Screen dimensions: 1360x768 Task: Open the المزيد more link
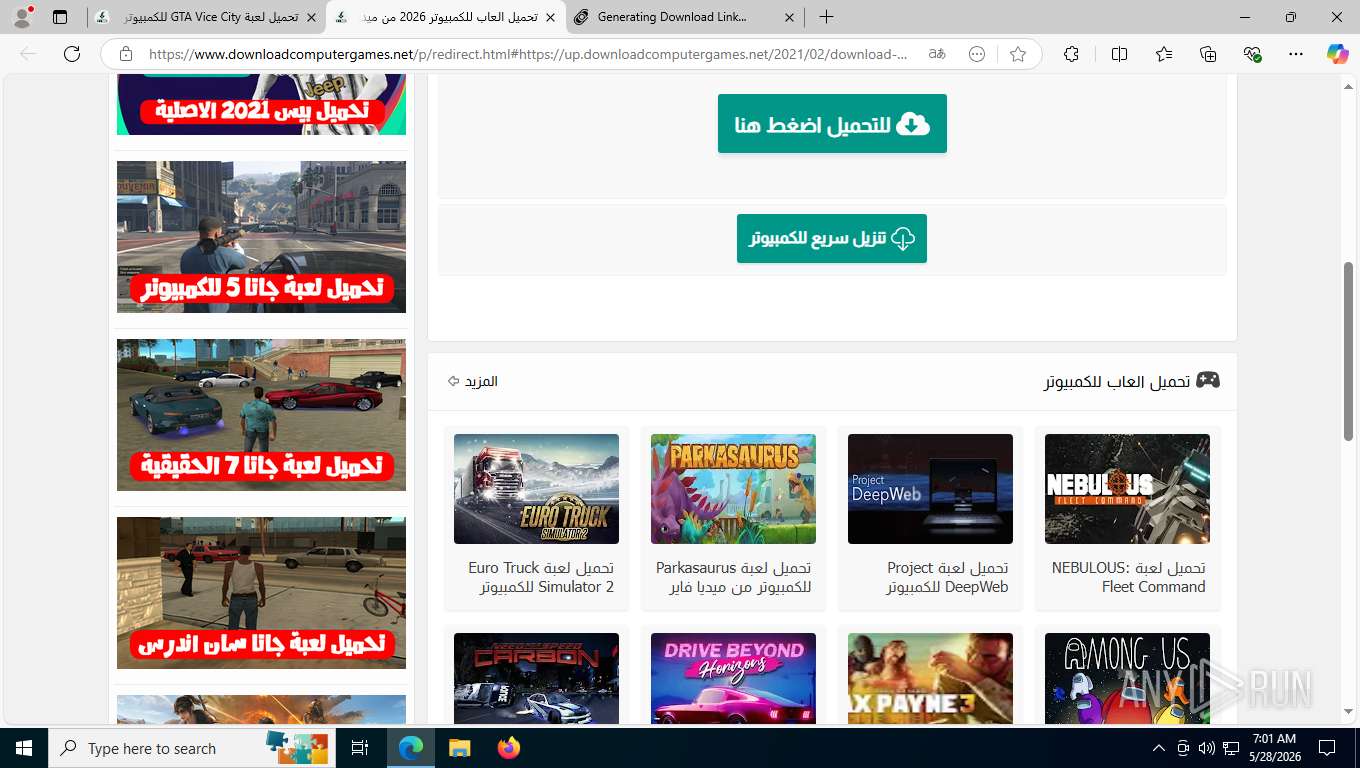coord(472,381)
